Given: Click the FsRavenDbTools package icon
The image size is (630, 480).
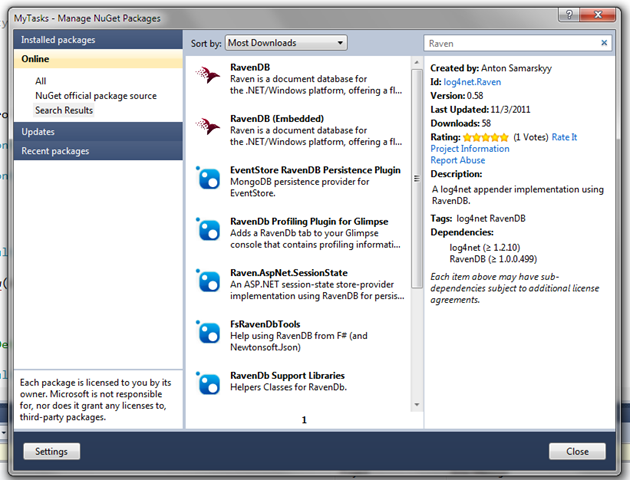Looking at the screenshot, I should 208,332.
